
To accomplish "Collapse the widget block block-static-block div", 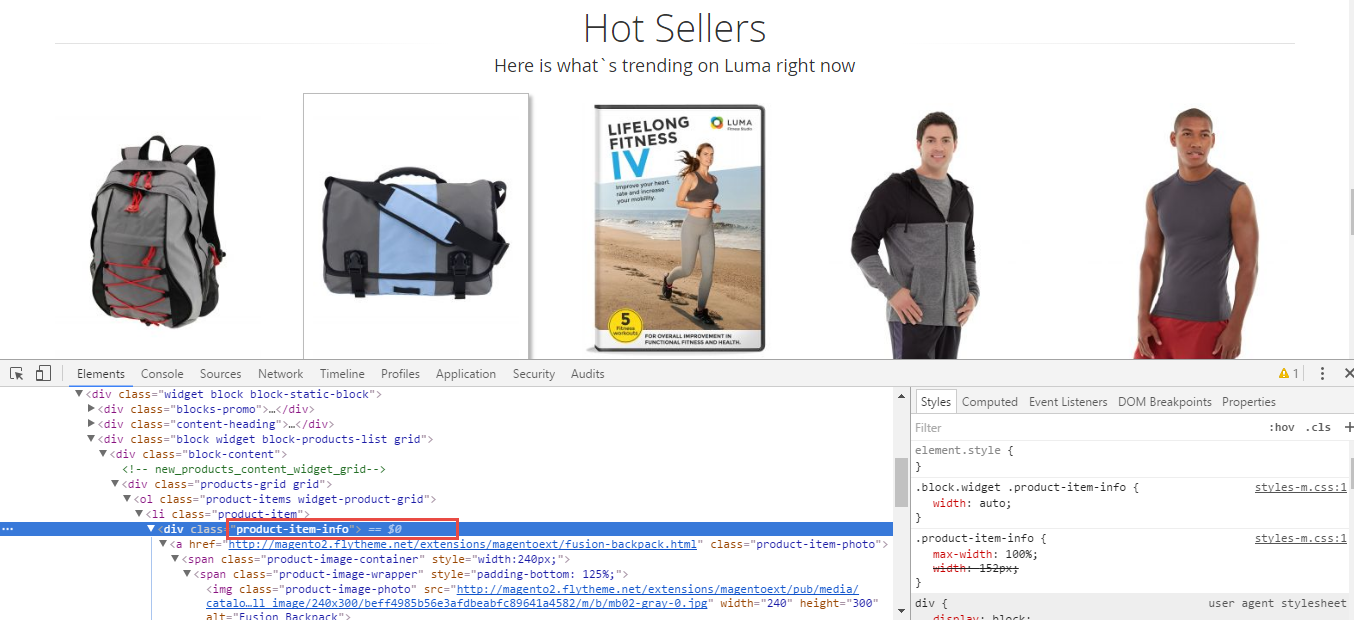I will [x=80, y=394].
